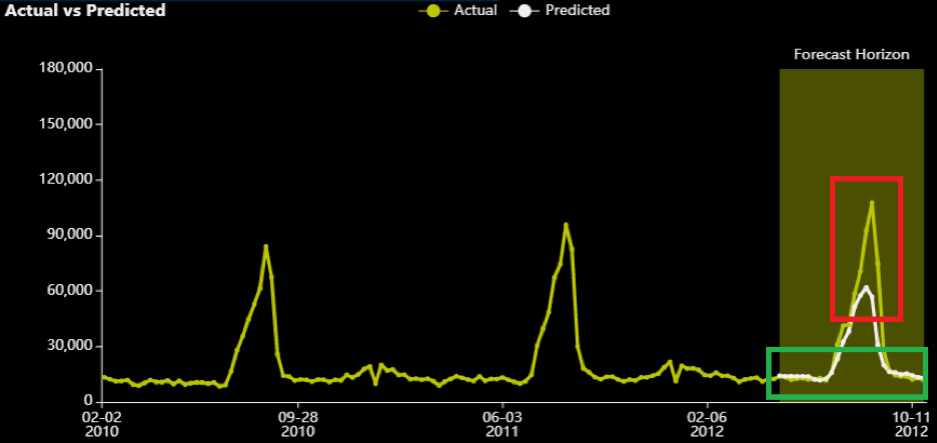This screenshot has width=937, height=443.
Task: Select the 180,000 y-axis label
Action: tap(65, 69)
